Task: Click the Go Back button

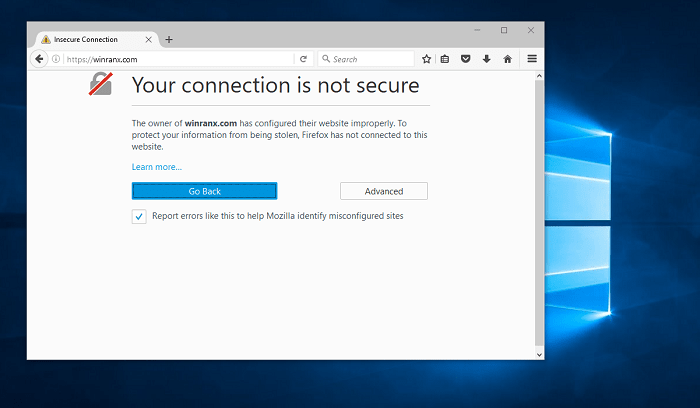Action: pyautogui.click(x=204, y=191)
